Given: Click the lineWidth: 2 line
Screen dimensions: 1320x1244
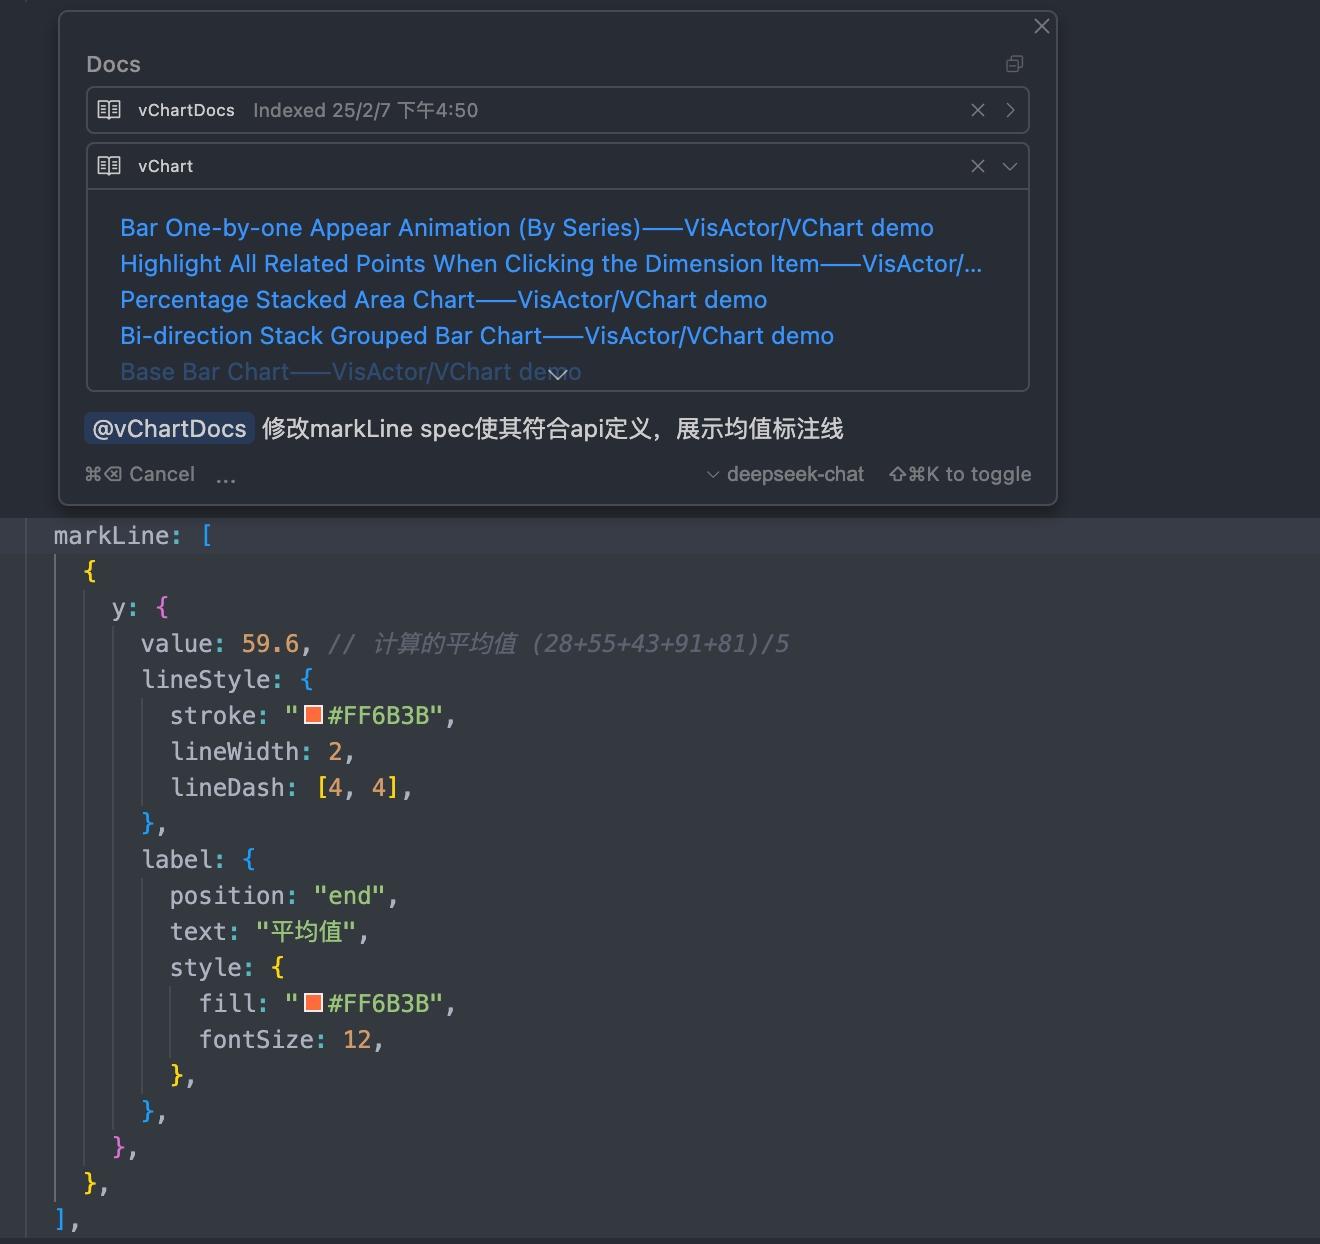Looking at the screenshot, I should tap(262, 751).
